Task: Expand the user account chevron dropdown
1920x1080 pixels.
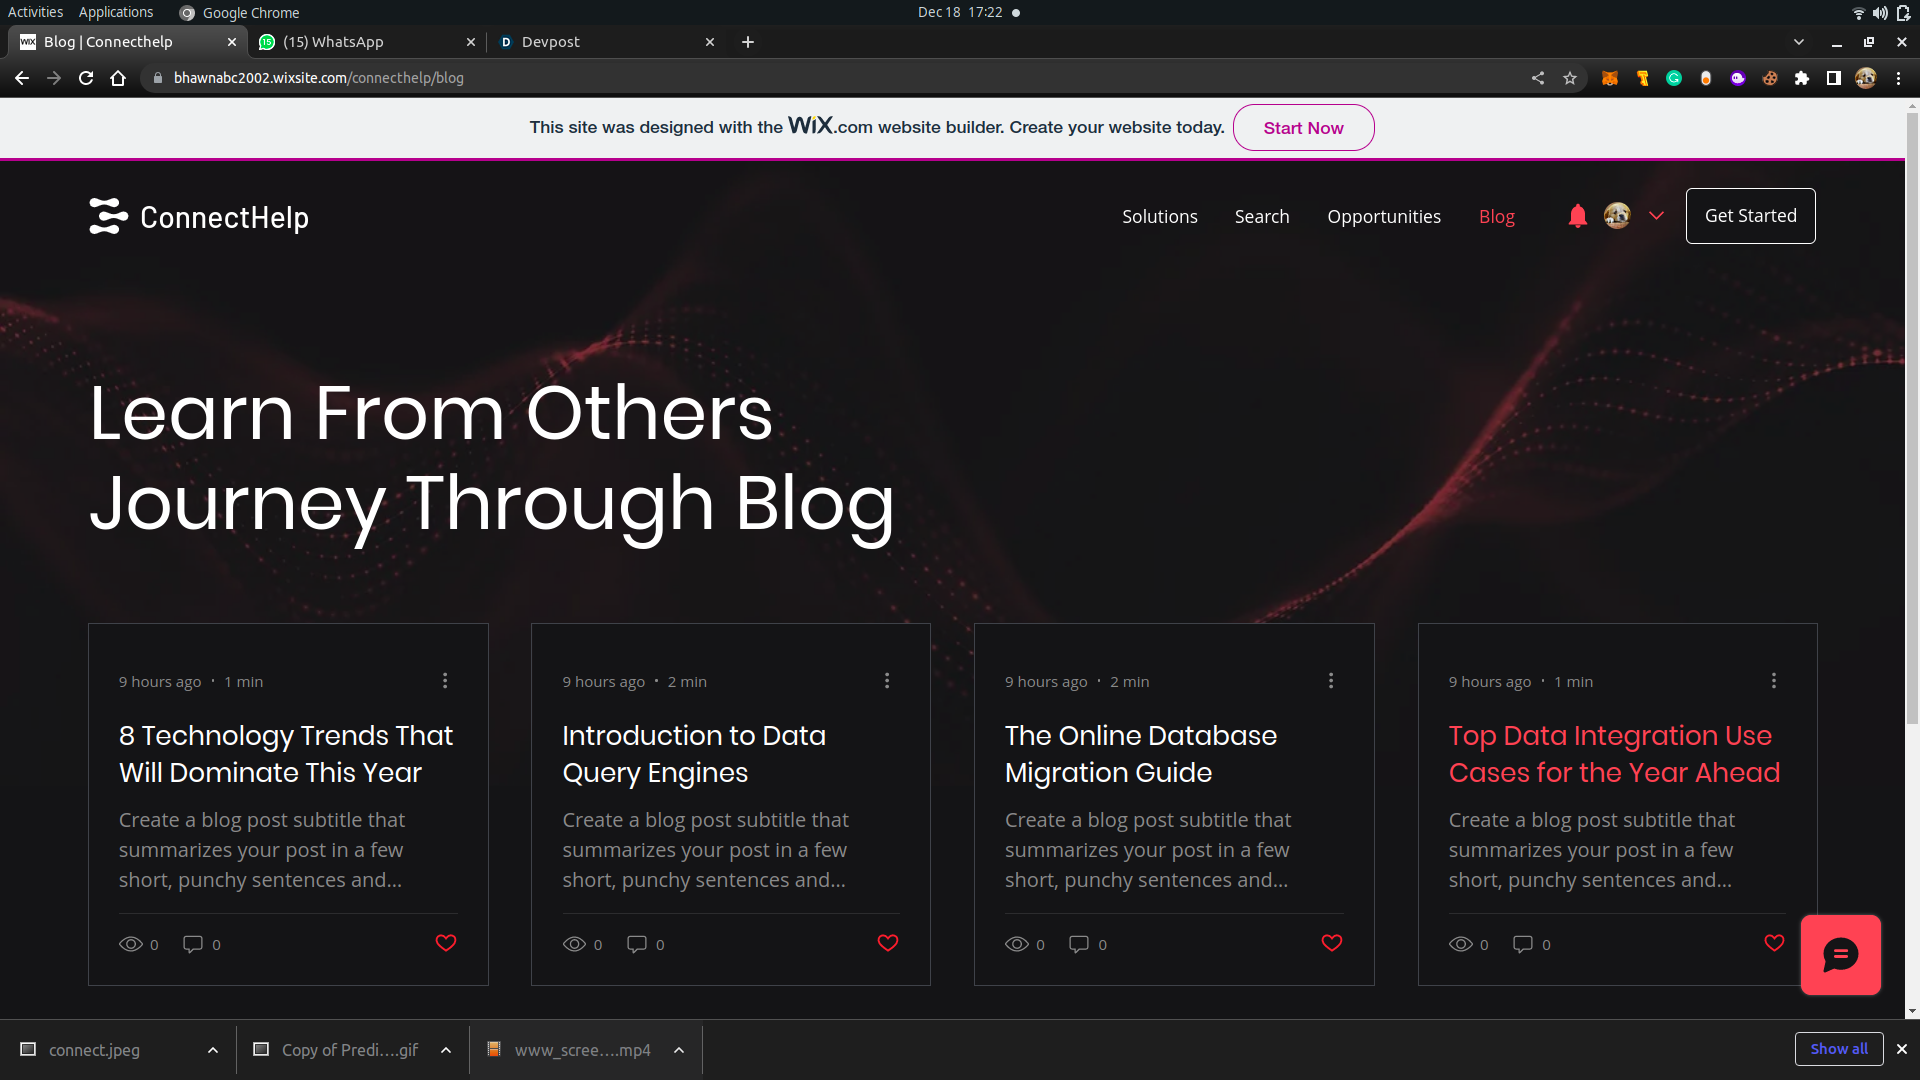Action: tap(1657, 216)
